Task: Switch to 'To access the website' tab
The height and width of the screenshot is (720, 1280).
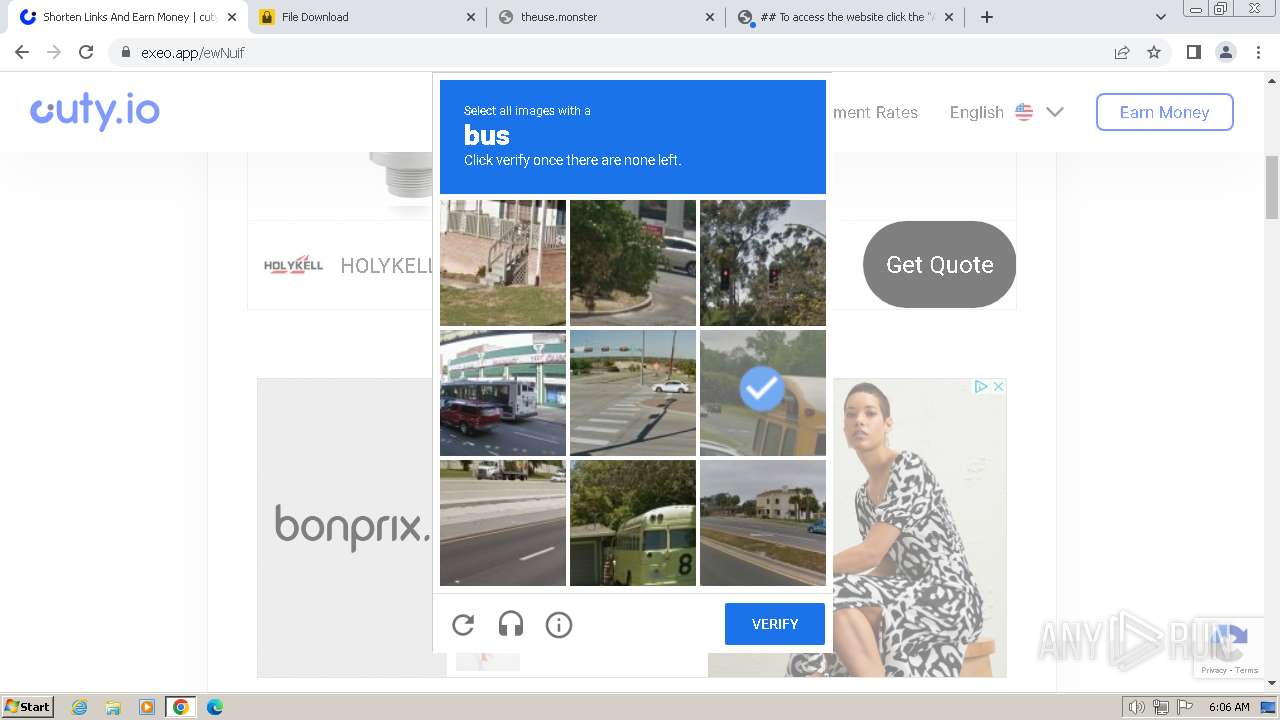Action: pyautogui.click(x=846, y=17)
